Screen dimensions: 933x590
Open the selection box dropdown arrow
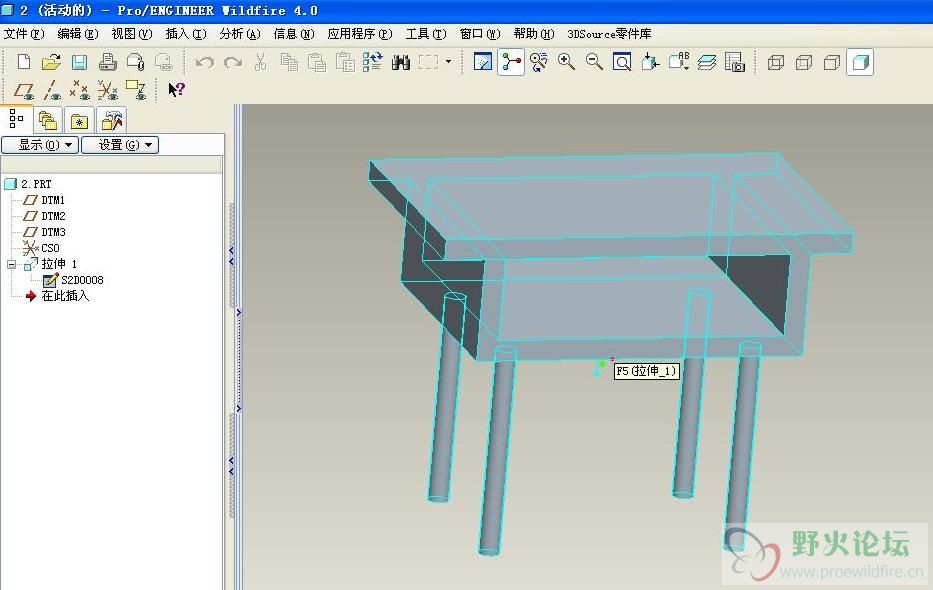tap(448, 62)
